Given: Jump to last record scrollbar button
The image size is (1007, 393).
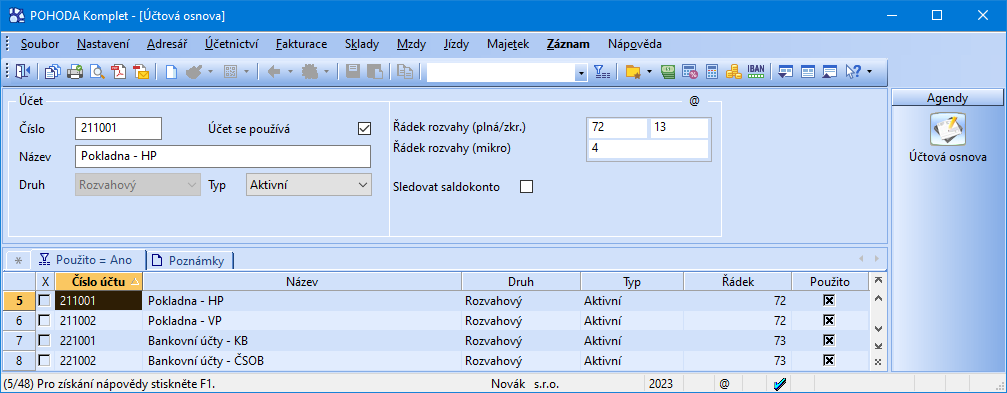Looking at the screenshot, I should (878, 346).
